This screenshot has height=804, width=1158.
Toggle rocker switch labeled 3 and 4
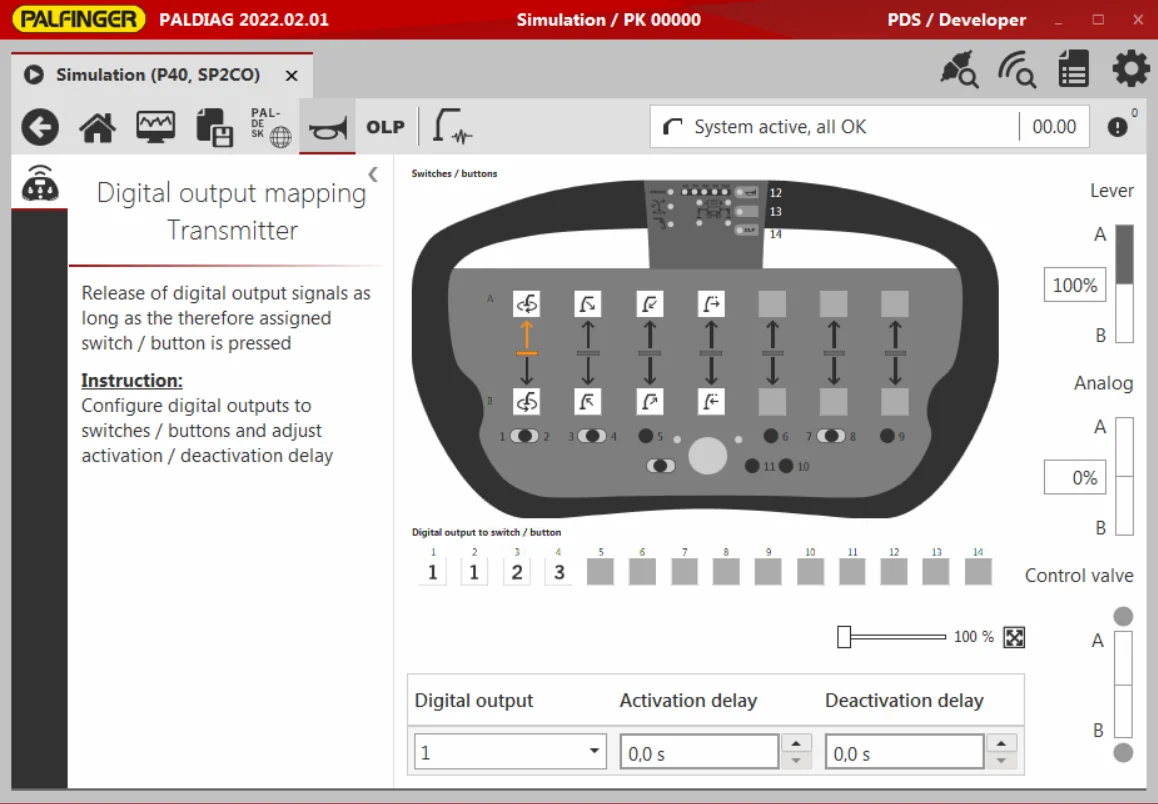pos(592,436)
